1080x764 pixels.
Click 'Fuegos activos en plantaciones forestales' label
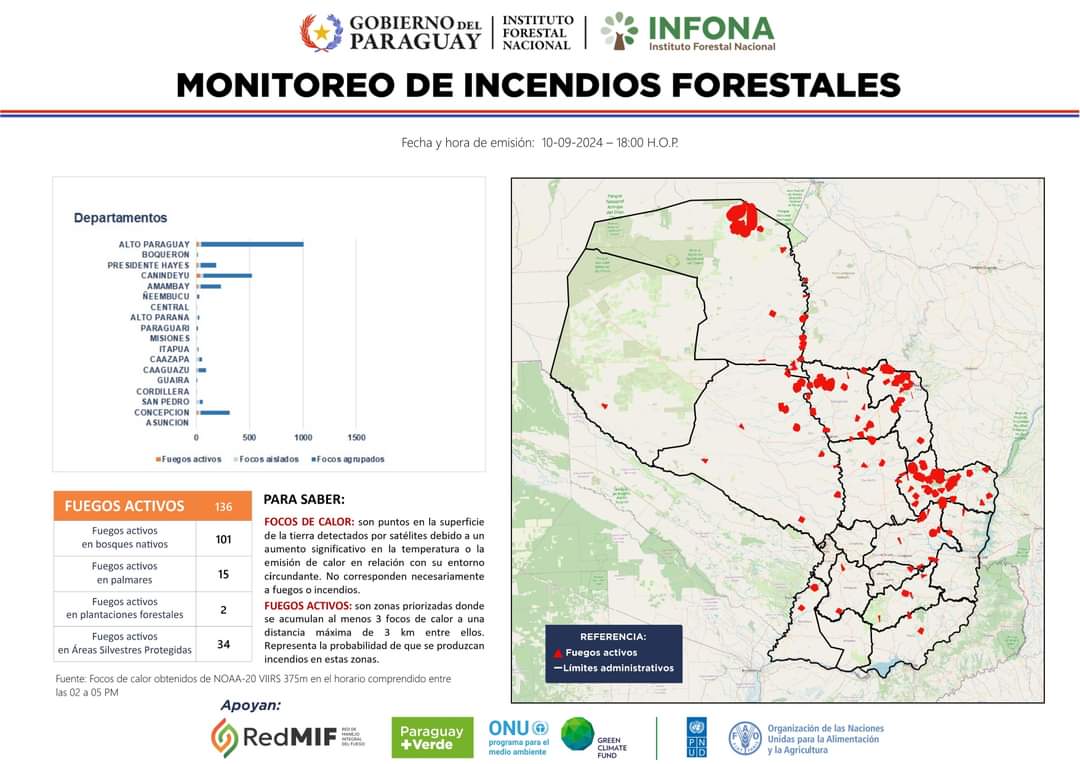click(x=125, y=608)
